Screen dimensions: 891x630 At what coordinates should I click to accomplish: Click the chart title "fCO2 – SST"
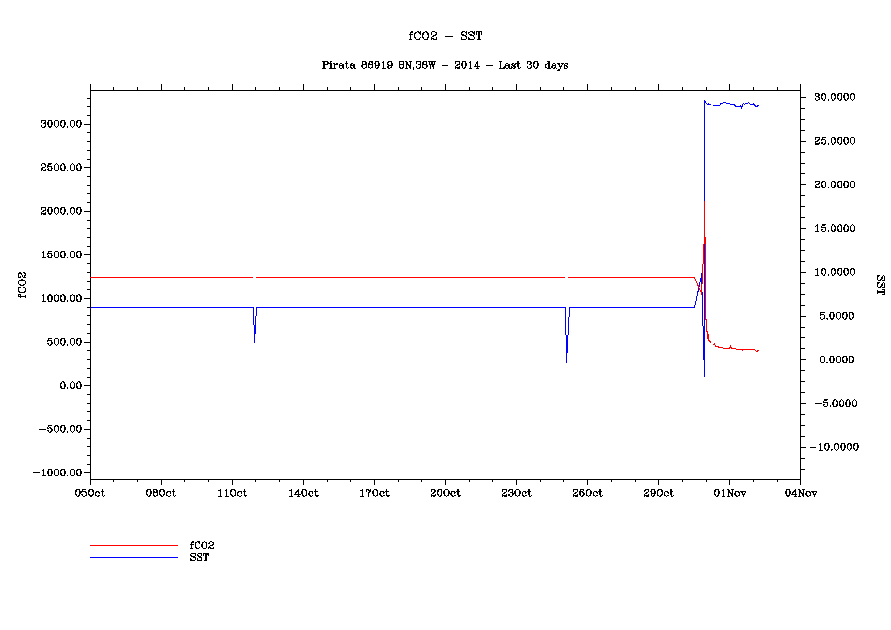tap(445, 35)
